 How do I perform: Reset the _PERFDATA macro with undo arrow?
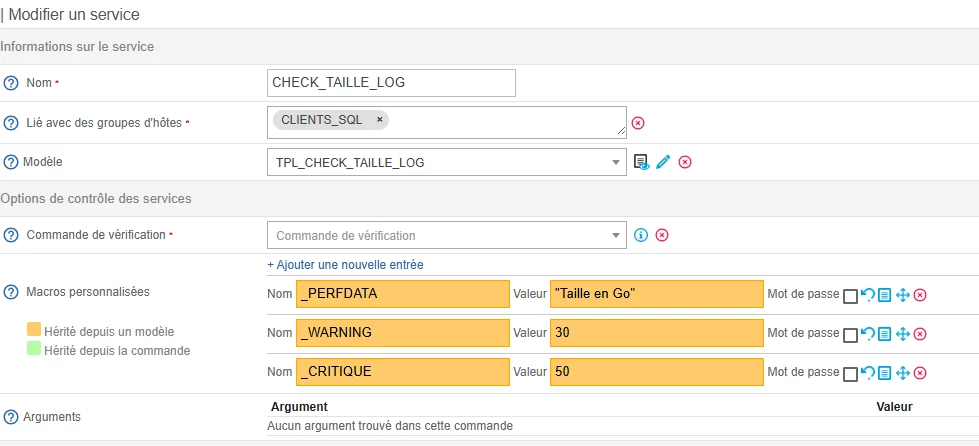coord(867,295)
